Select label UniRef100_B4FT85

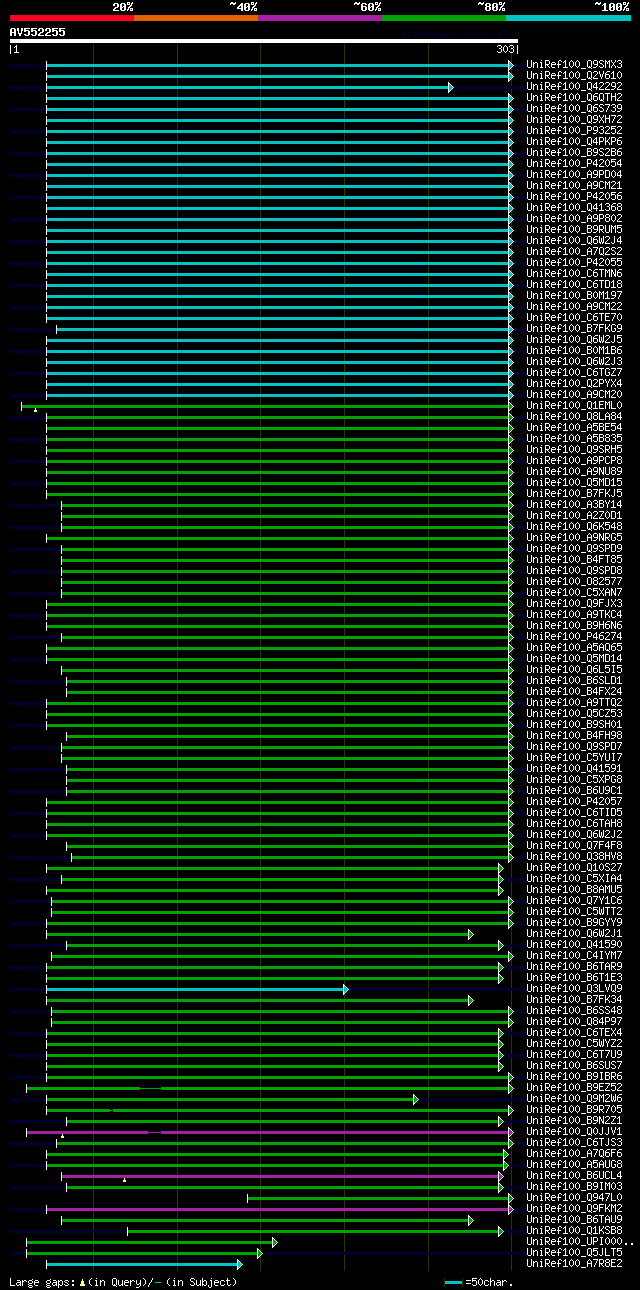click(x=574, y=560)
